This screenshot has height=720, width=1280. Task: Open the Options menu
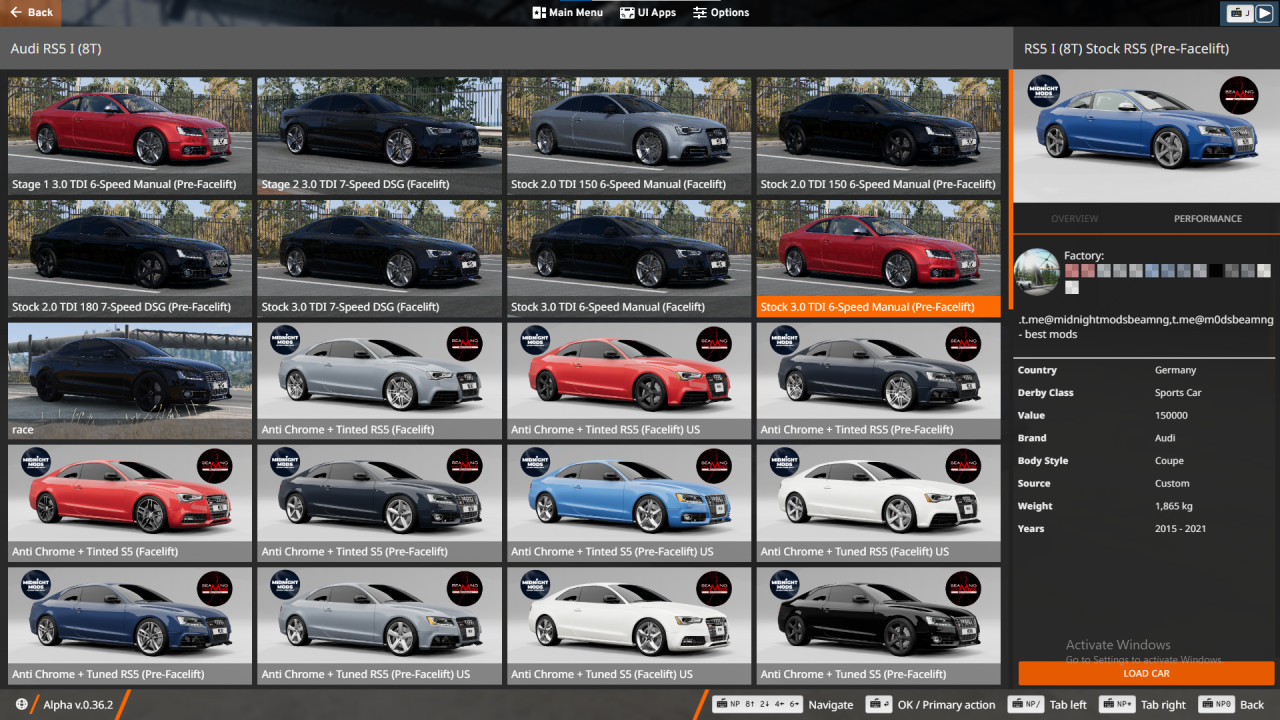point(721,13)
